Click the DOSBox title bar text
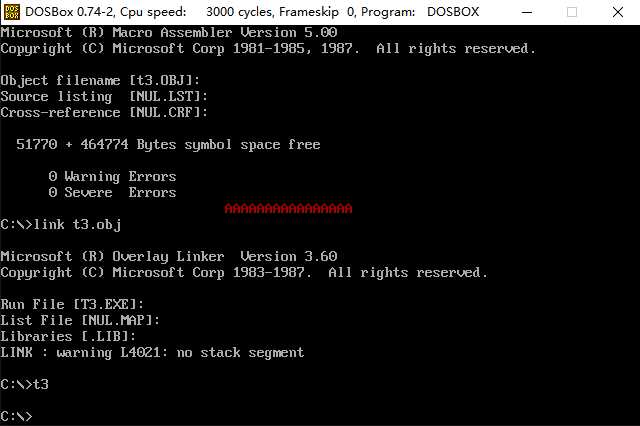 [252, 12]
